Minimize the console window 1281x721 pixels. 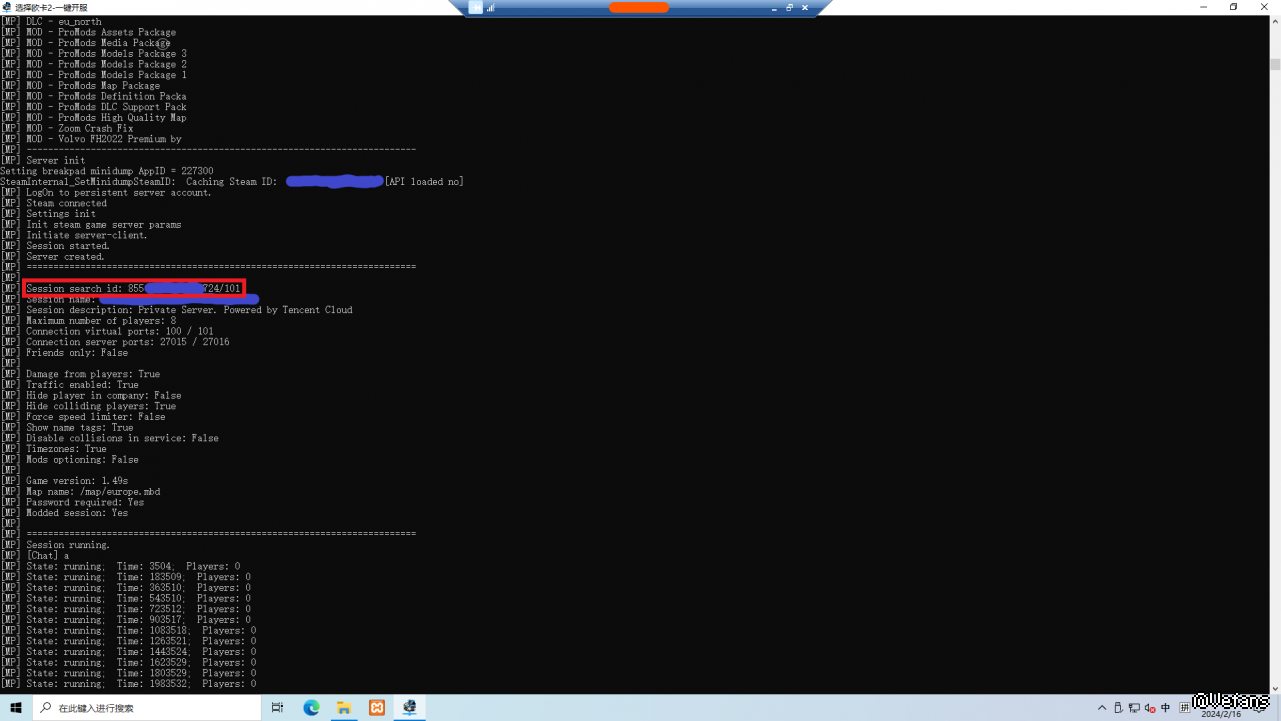[1204, 7]
